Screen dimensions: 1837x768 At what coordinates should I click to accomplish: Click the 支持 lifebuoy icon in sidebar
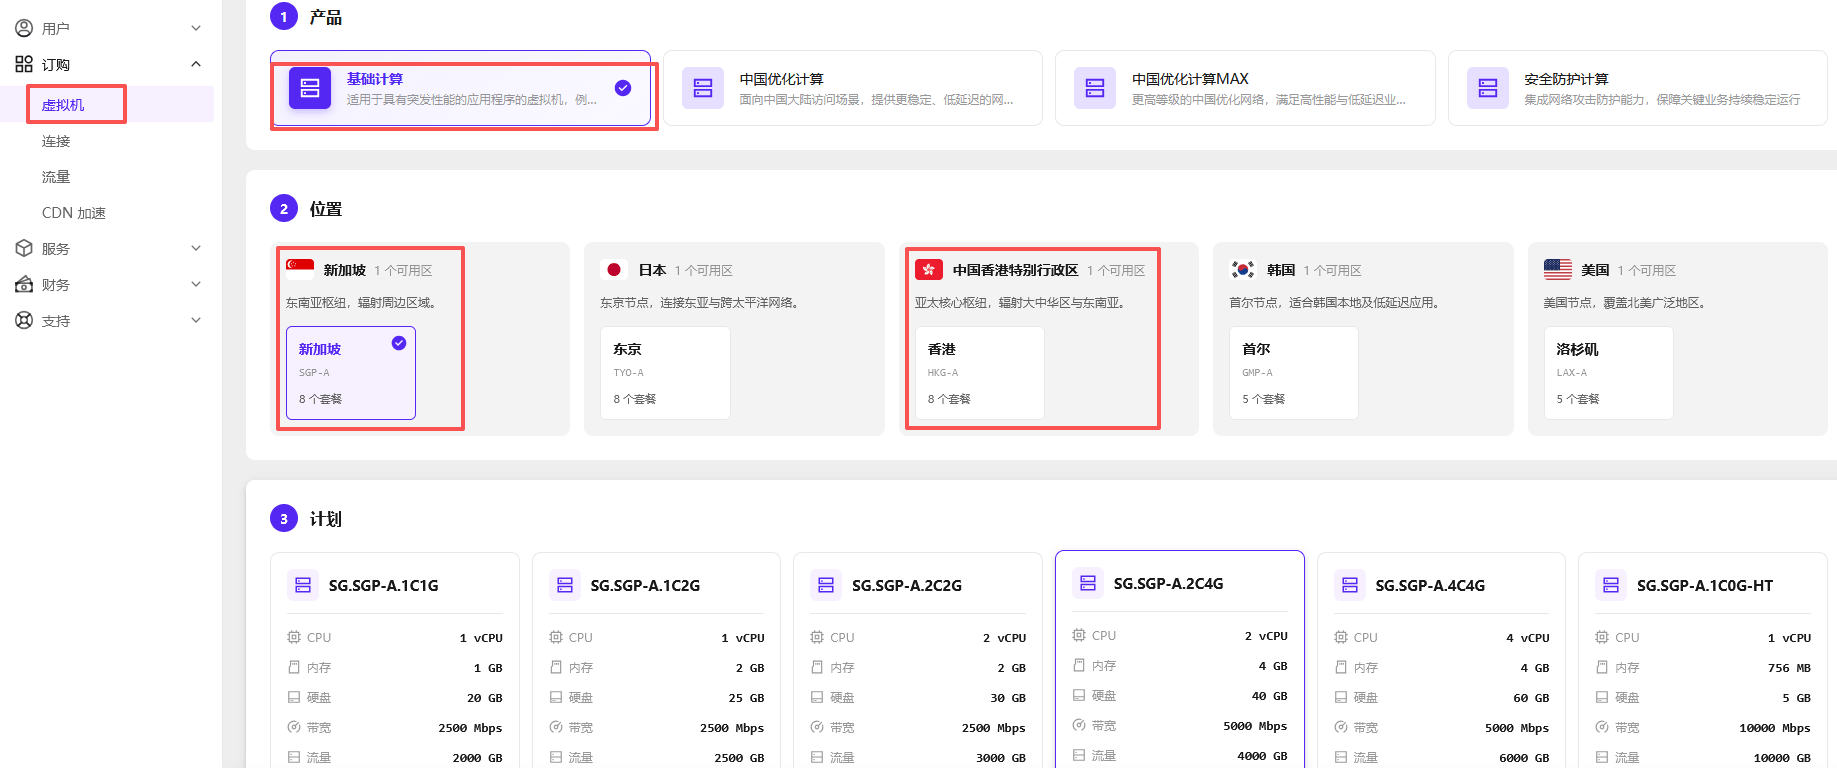click(x=24, y=320)
